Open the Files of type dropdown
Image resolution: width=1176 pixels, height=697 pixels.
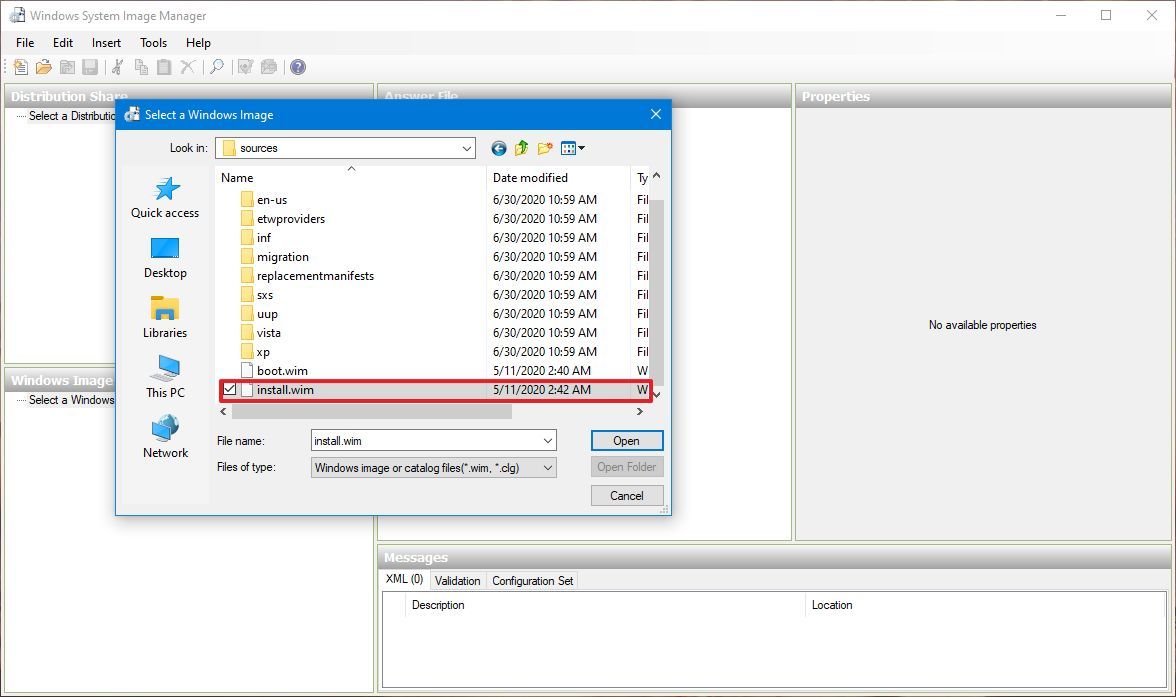coord(434,467)
